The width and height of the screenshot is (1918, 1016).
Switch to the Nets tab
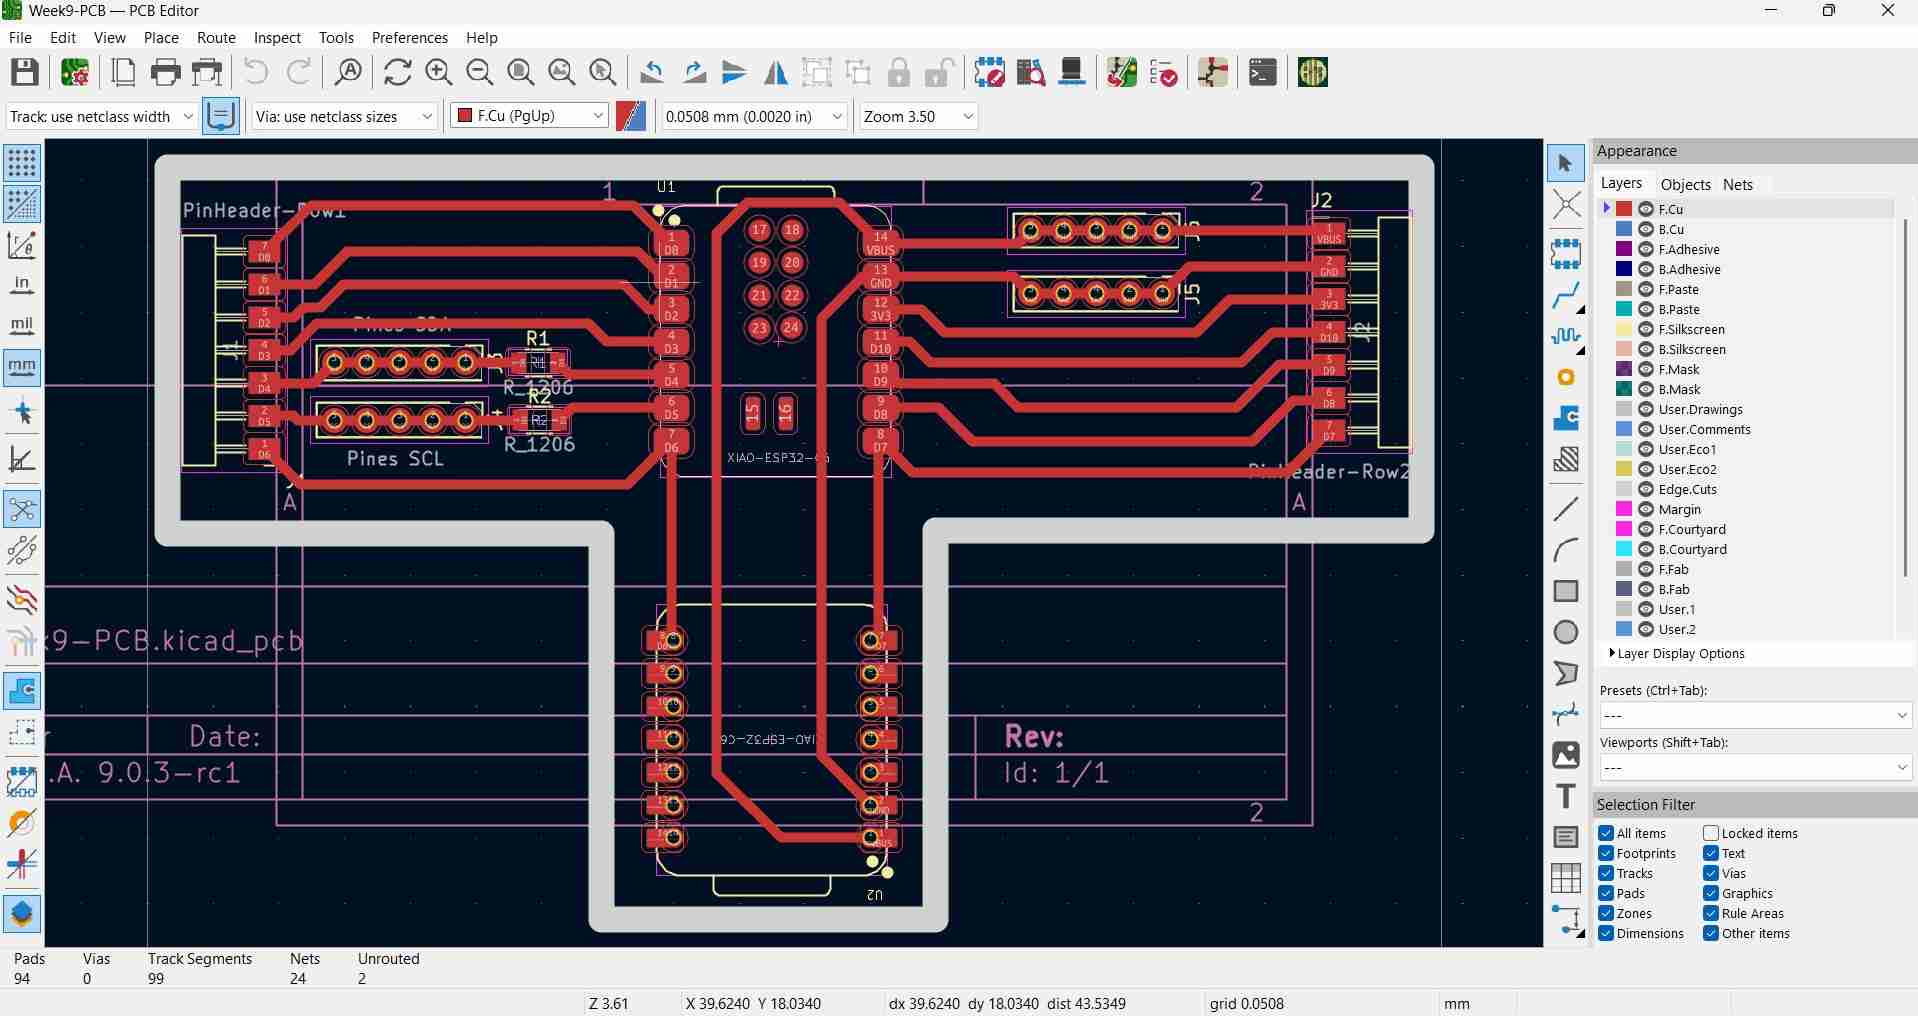point(1738,184)
